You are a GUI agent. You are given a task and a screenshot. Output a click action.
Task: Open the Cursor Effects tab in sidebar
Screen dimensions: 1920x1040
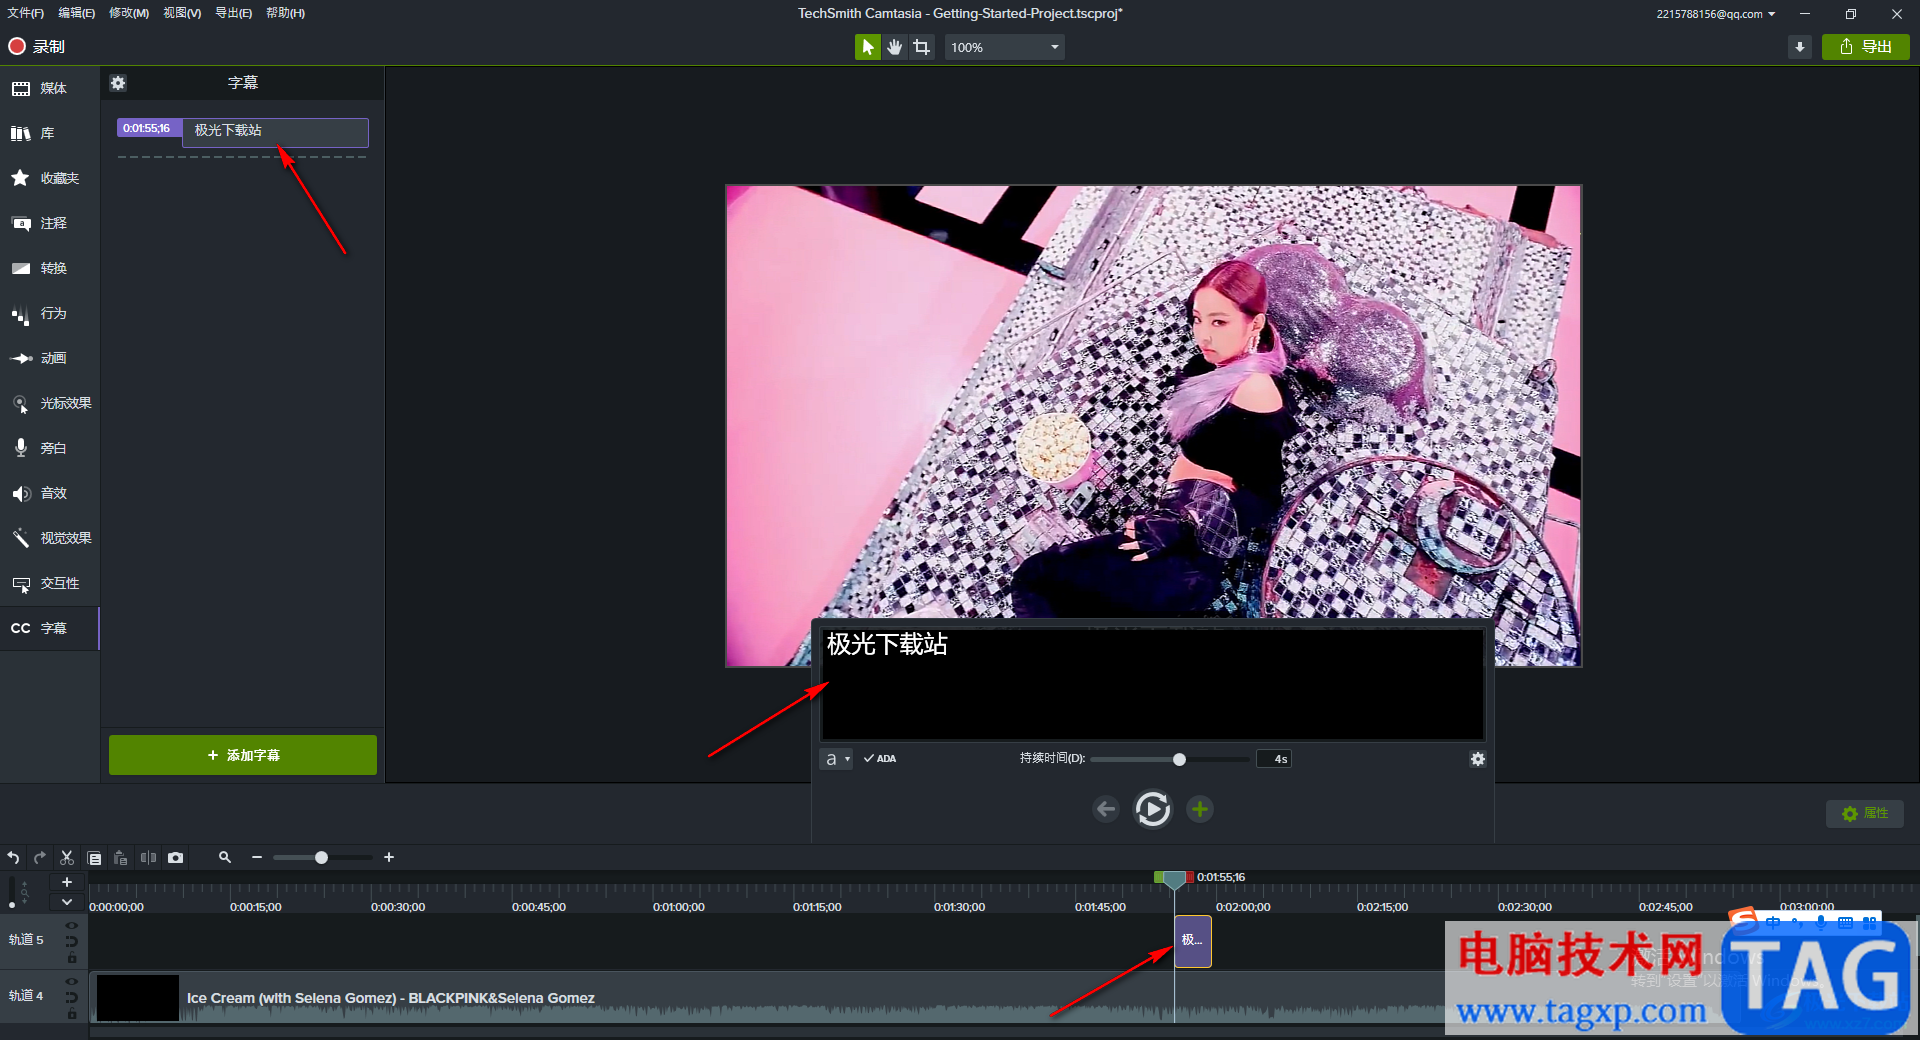point(50,404)
